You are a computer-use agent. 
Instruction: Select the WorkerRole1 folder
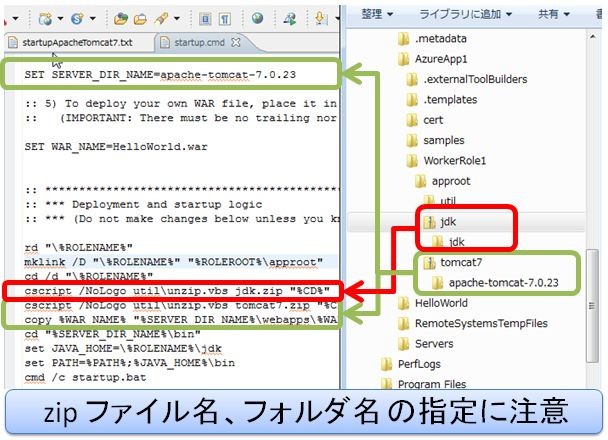click(x=454, y=160)
